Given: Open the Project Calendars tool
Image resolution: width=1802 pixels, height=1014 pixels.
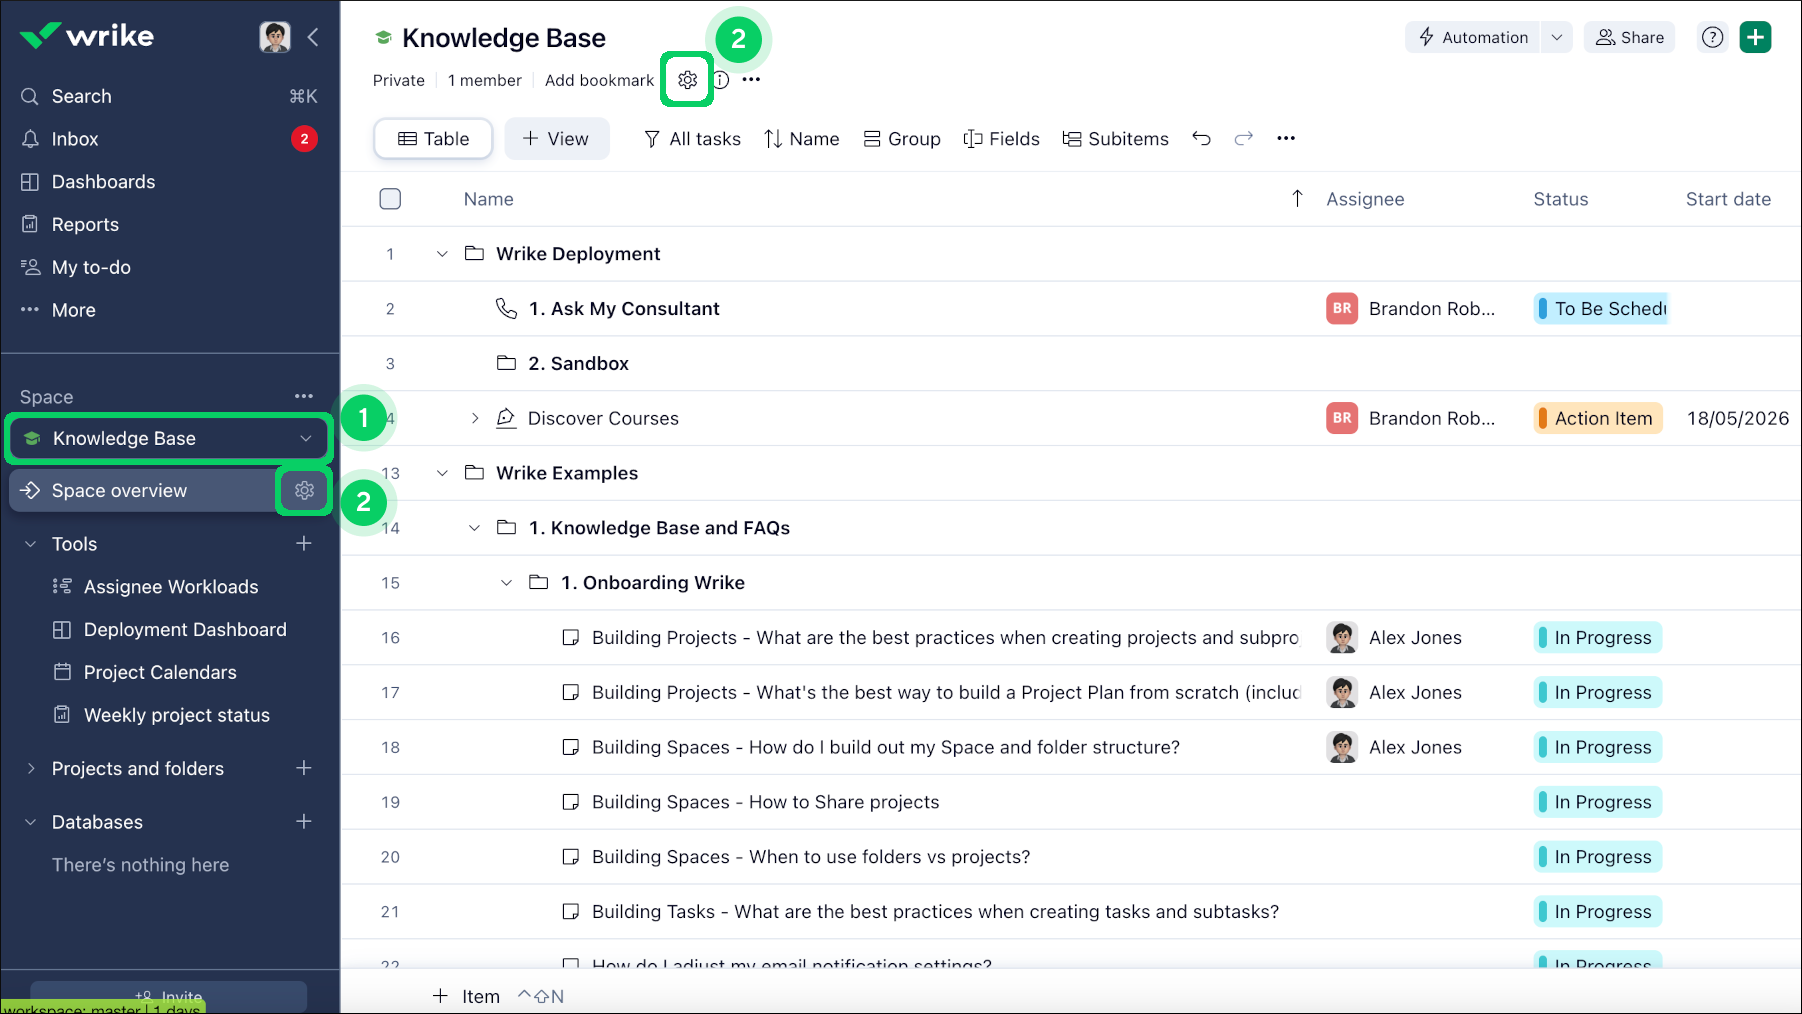Looking at the screenshot, I should pyautogui.click(x=160, y=672).
